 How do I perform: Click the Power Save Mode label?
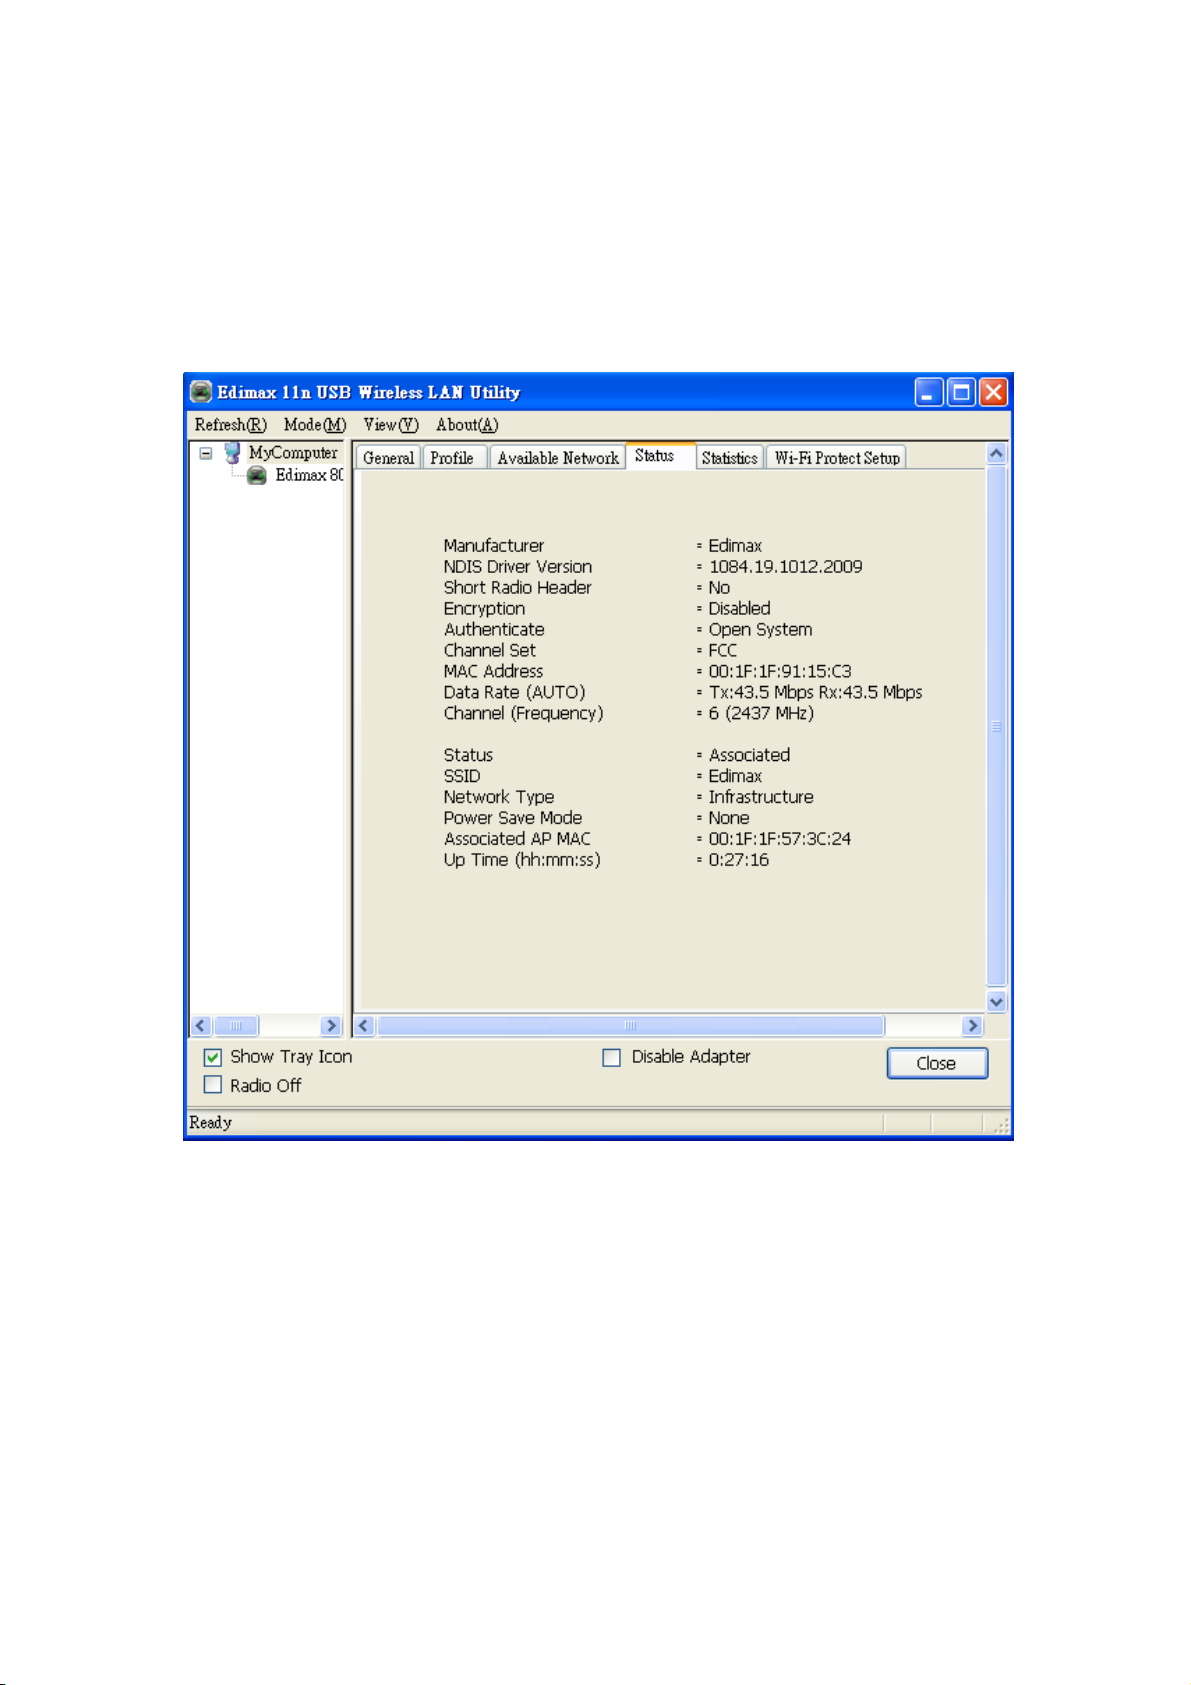513,818
